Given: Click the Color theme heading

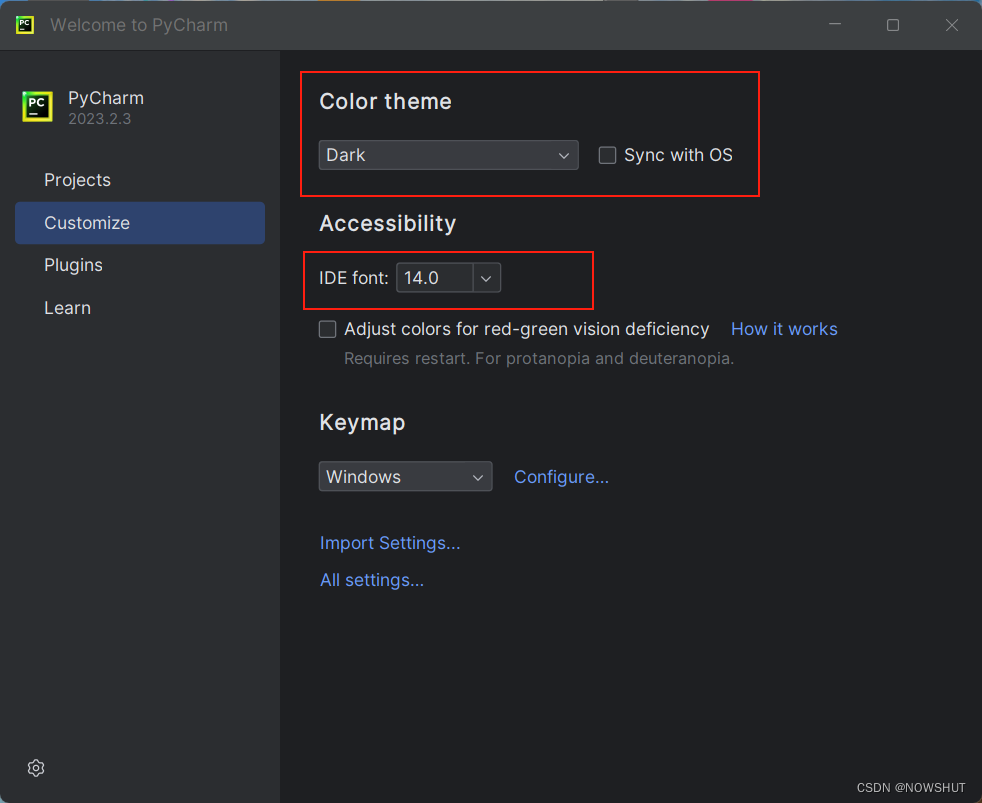Looking at the screenshot, I should (x=385, y=101).
